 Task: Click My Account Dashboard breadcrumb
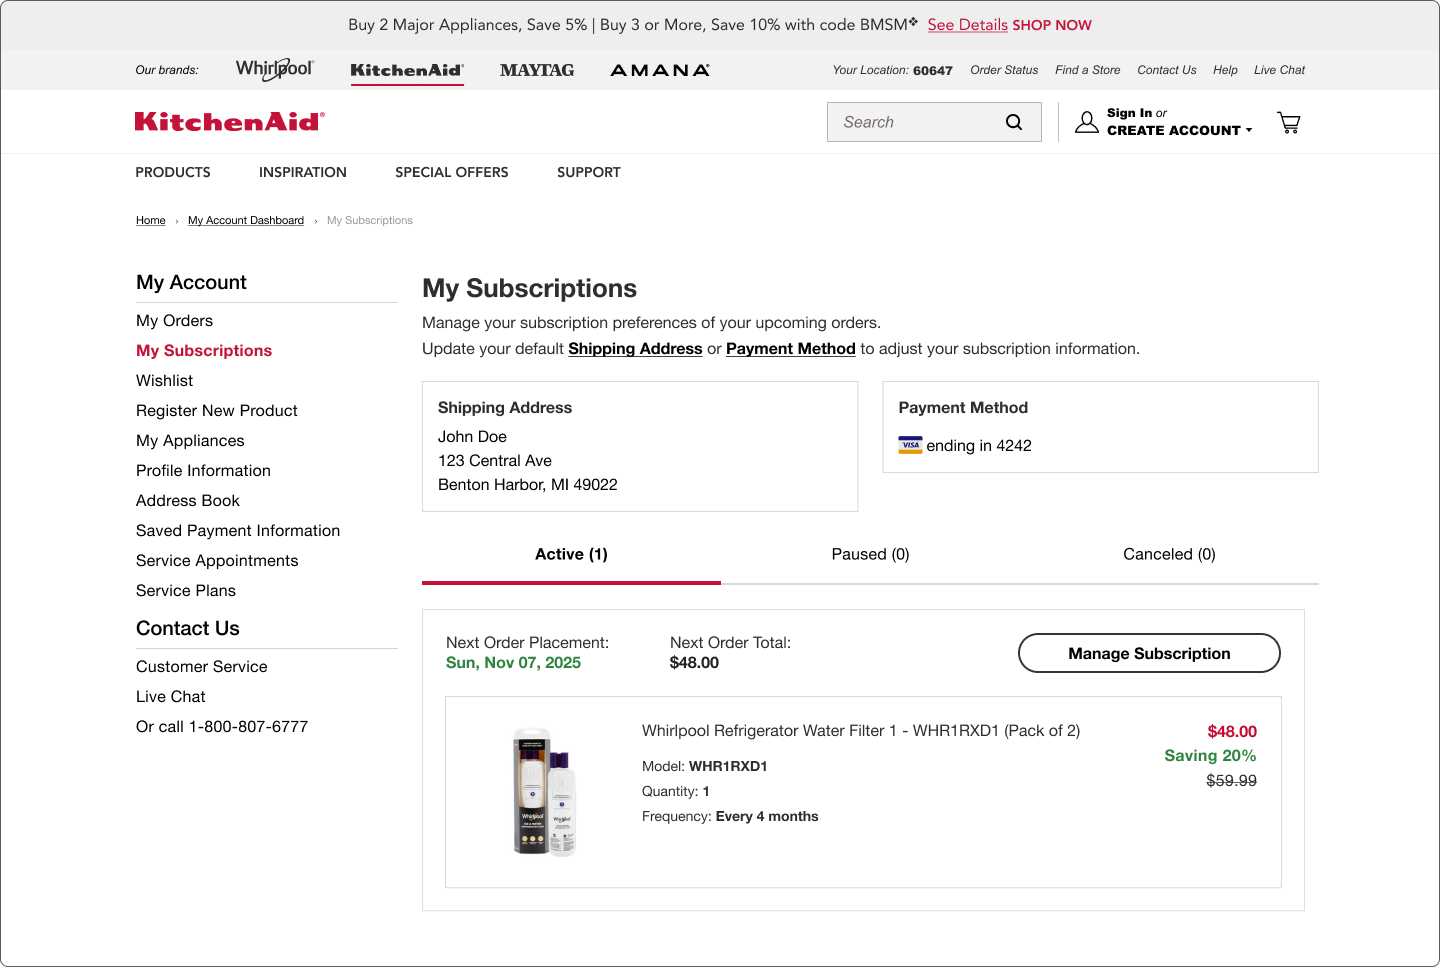click(x=246, y=220)
